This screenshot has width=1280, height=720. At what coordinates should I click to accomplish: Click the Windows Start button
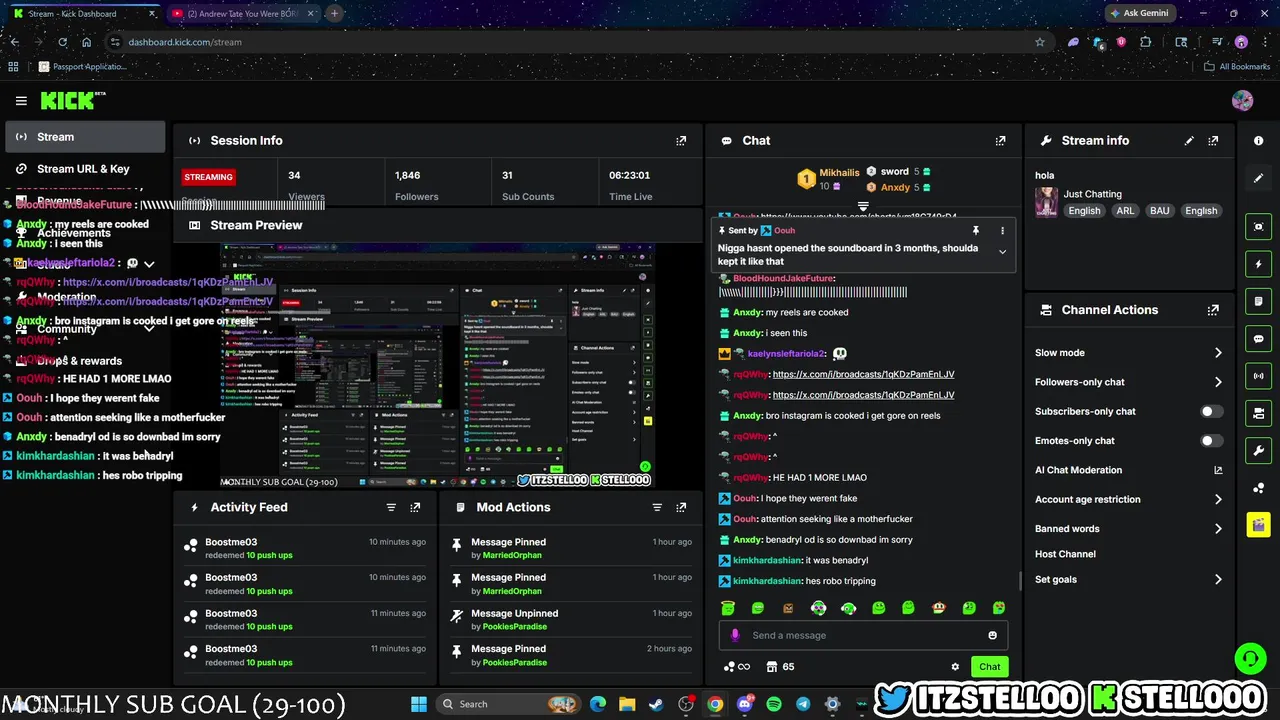coord(419,704)
